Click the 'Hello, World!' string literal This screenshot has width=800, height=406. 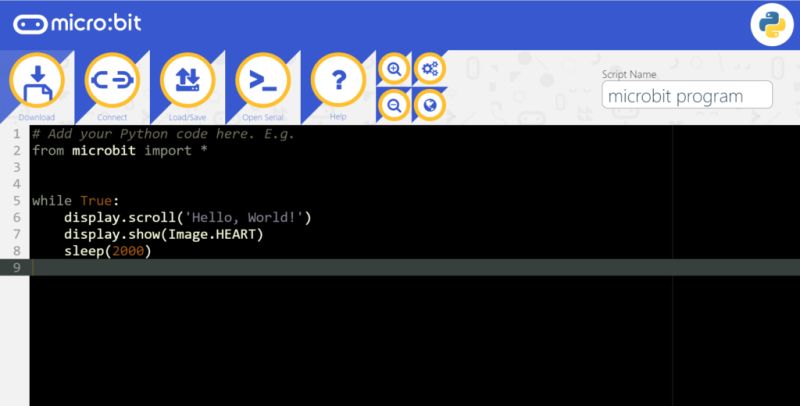tap(244, 217)
